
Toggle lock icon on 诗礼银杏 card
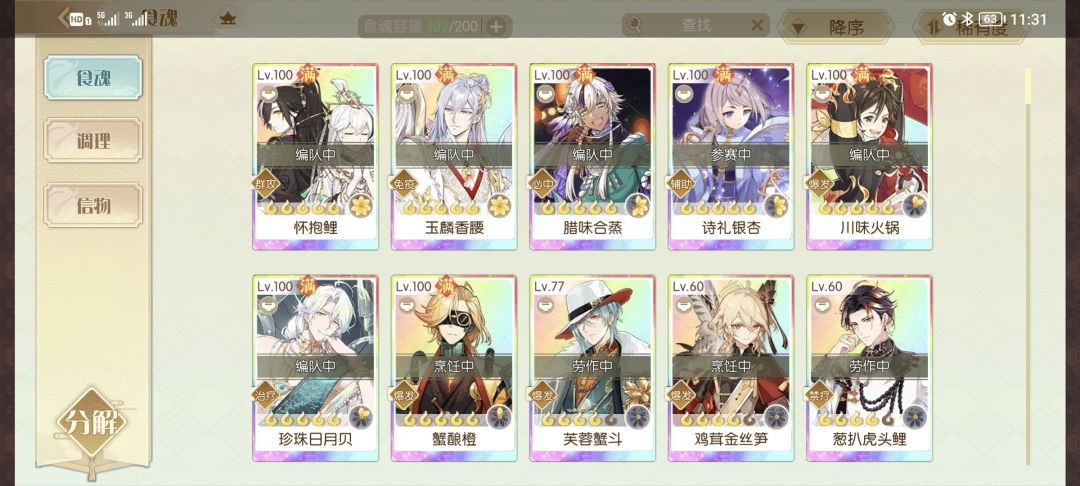click(684, 92)
